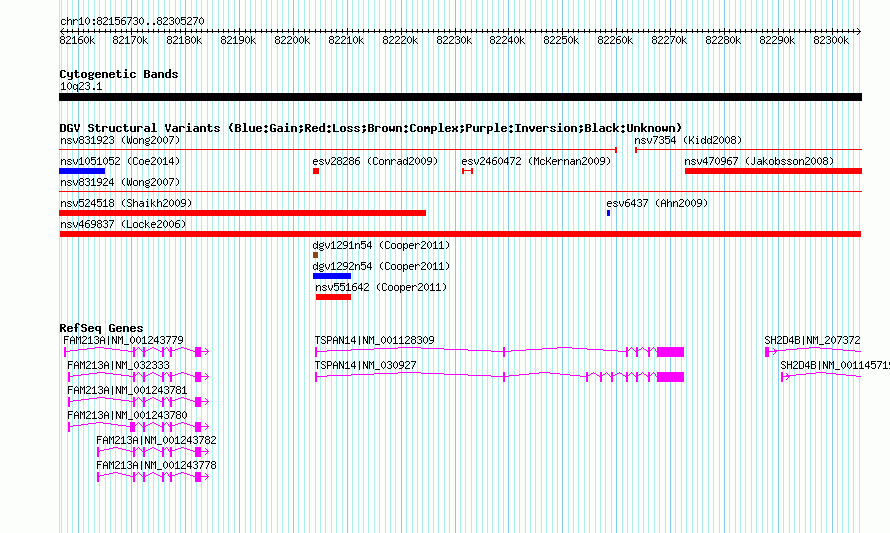Click the 10q23.1 cytogenetic band bar

pos(460,97)
